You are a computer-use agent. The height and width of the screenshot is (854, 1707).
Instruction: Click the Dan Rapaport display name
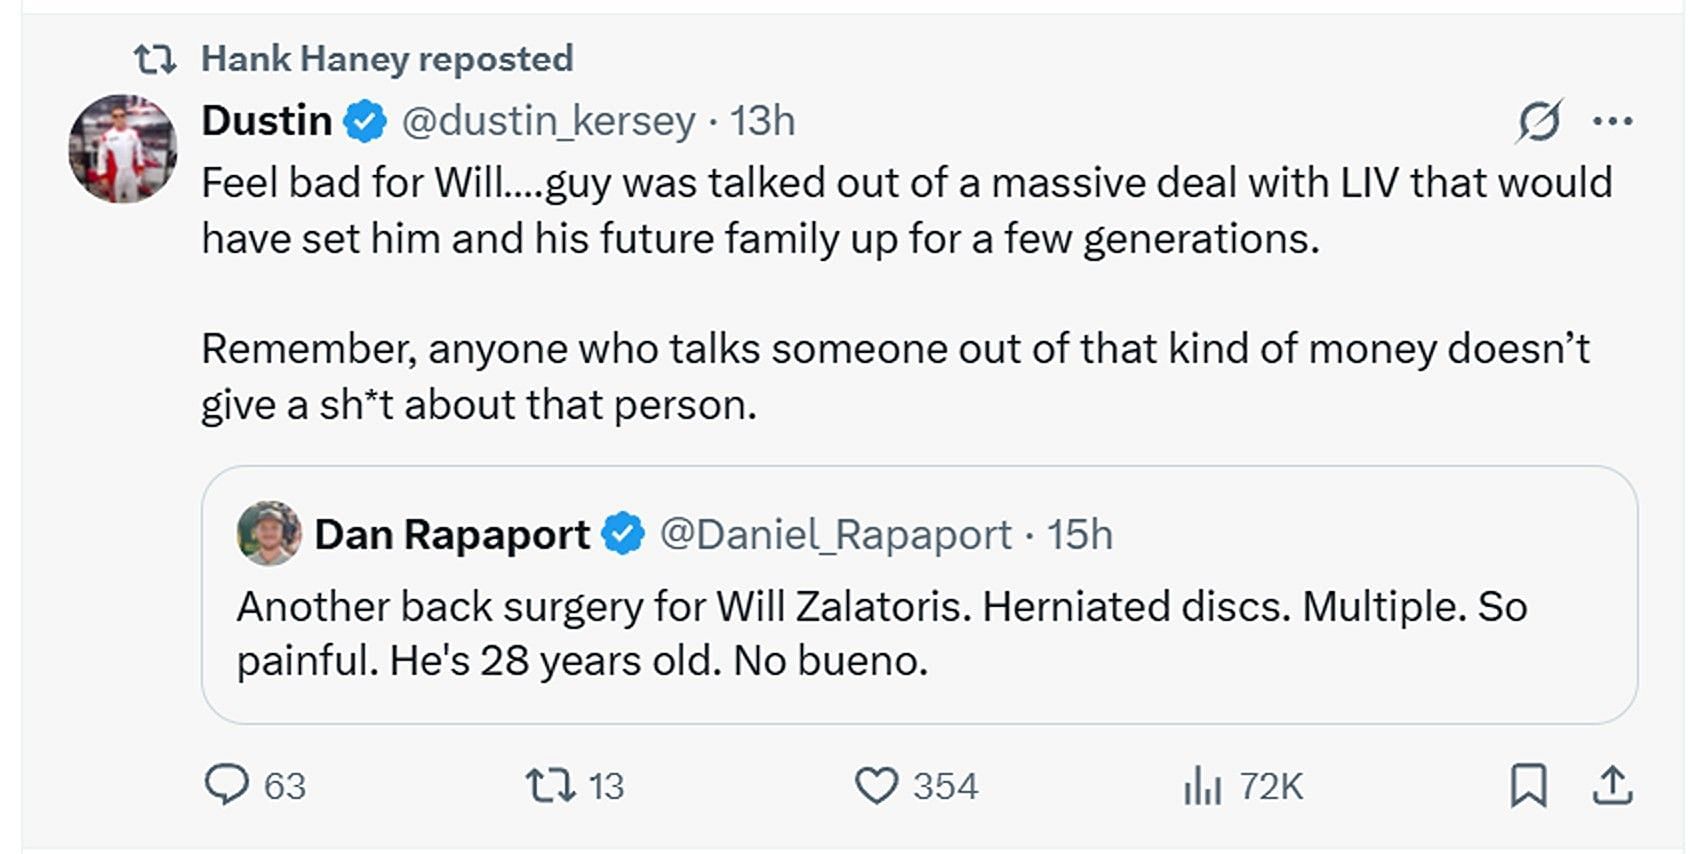pyautogui.click(x=452, y=535)
